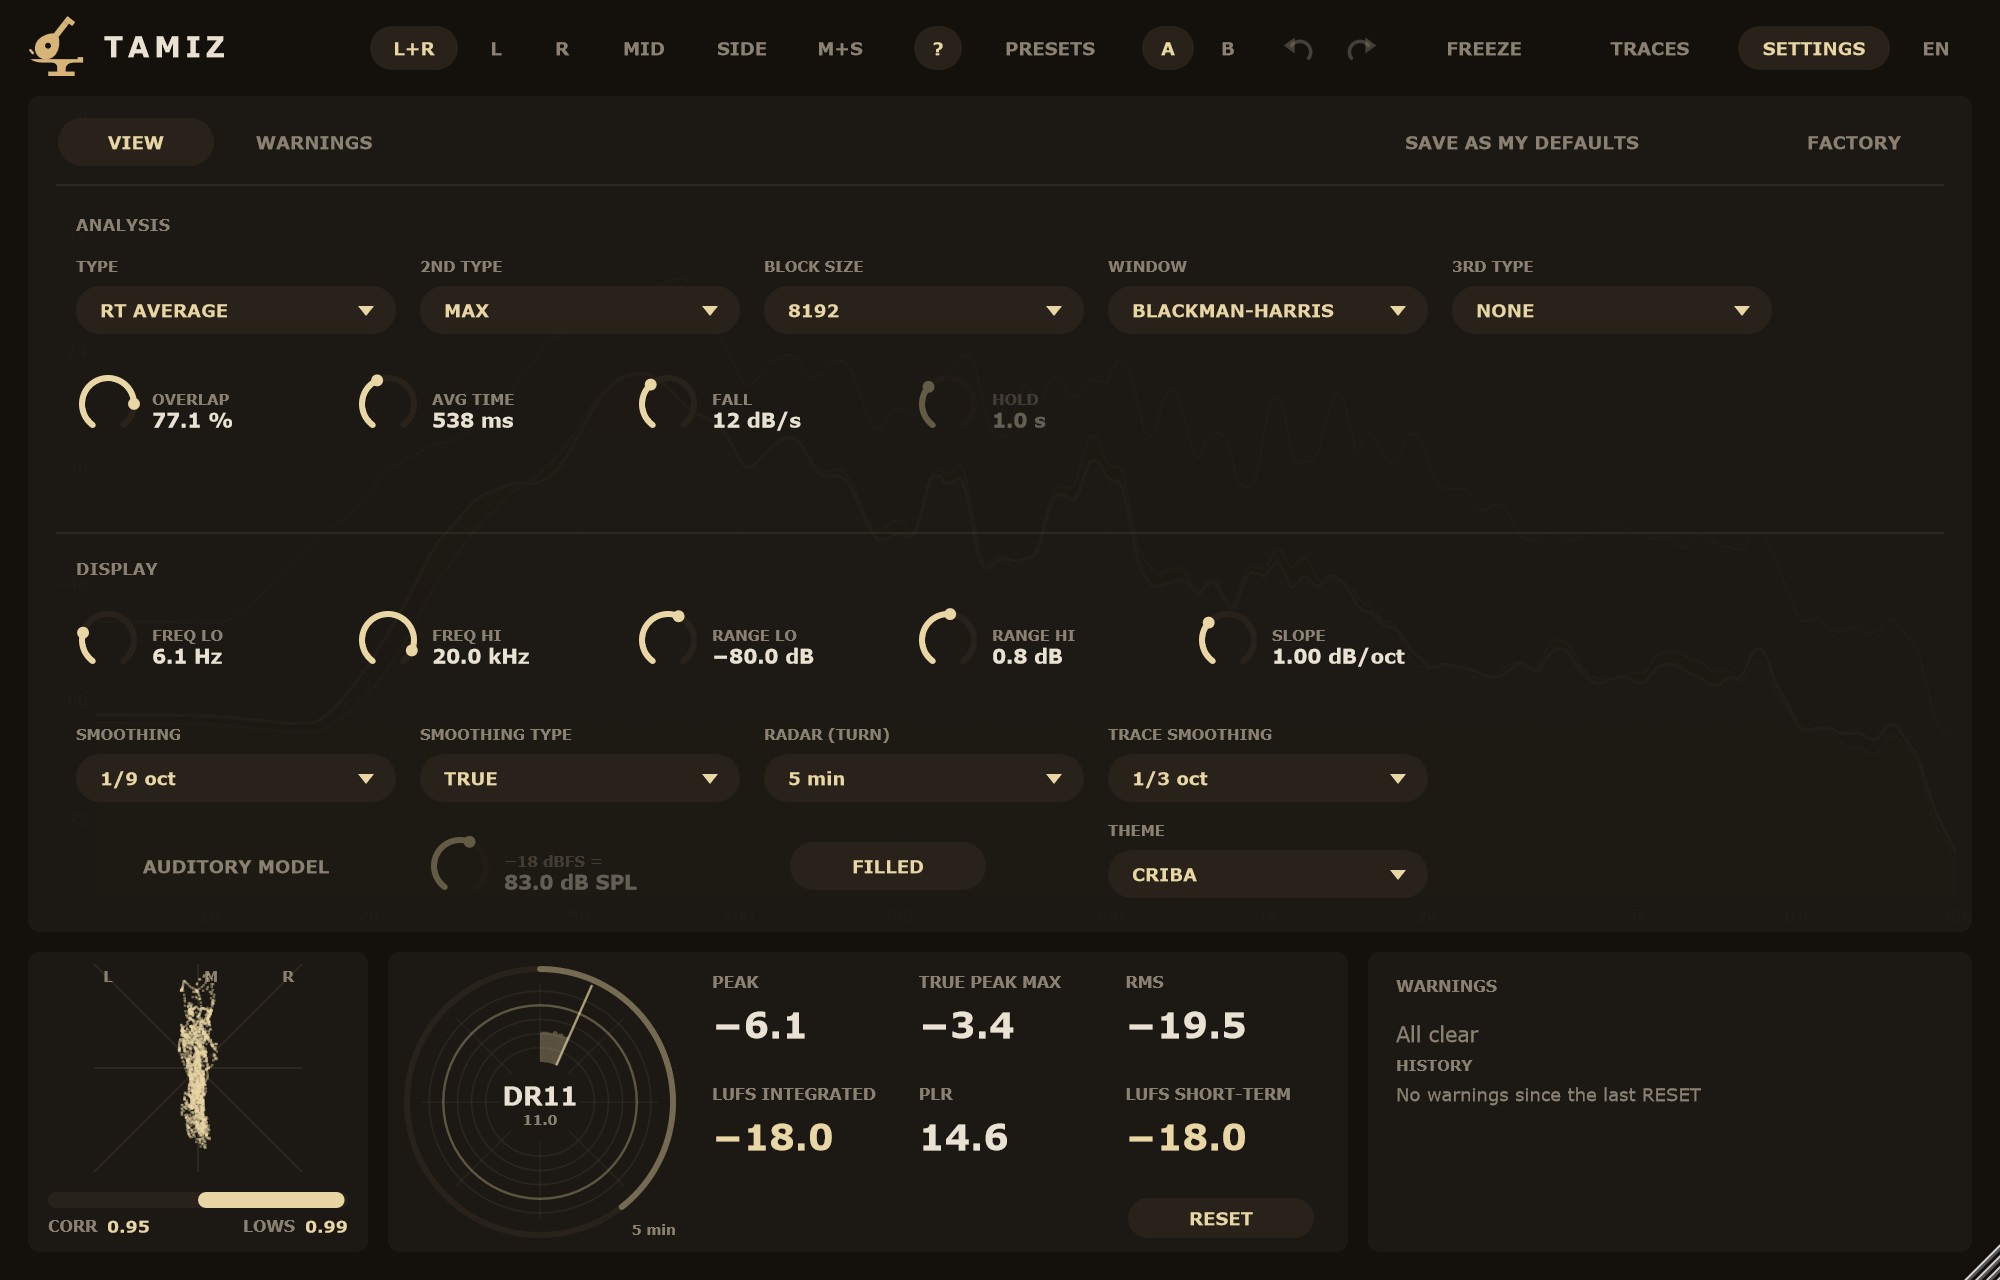The width and height of the screenshot is (2000, 1280).
Task: Open the TRACE SMOOTHING dropdown showing 1/3 oct
Action: [x=1268, y=778]
